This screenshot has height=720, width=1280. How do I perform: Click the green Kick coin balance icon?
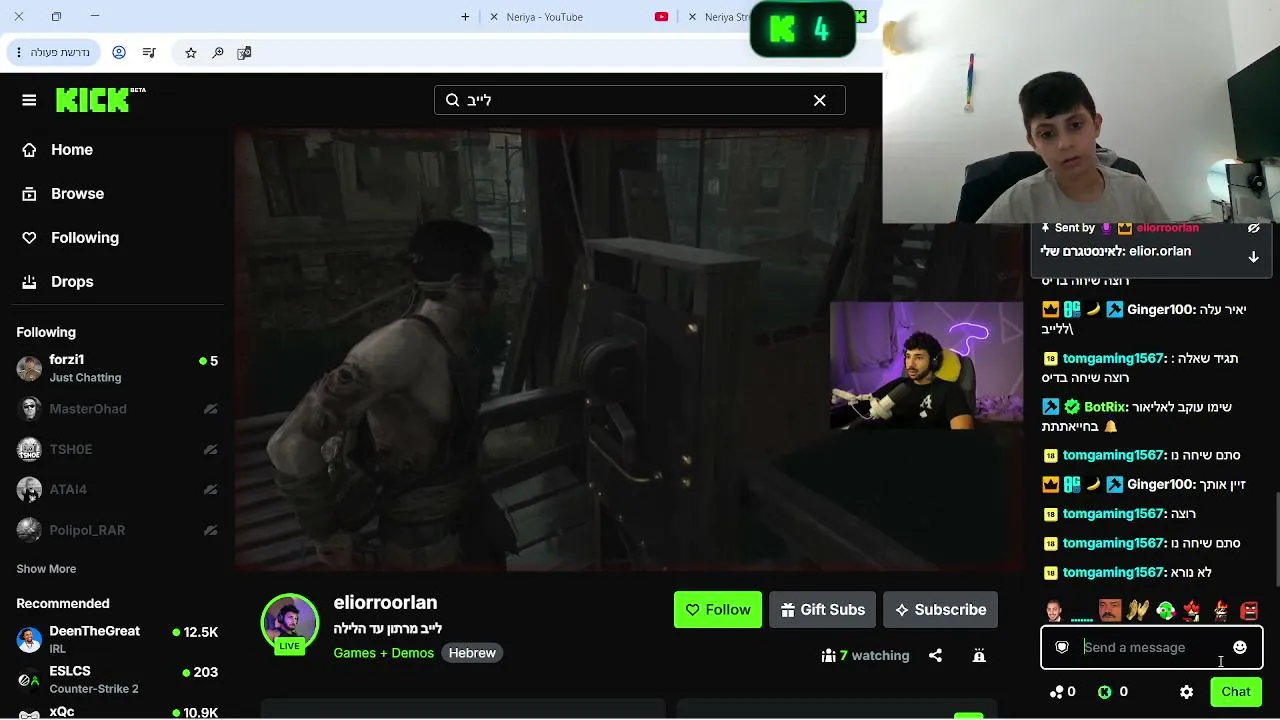coord(1105,692)
